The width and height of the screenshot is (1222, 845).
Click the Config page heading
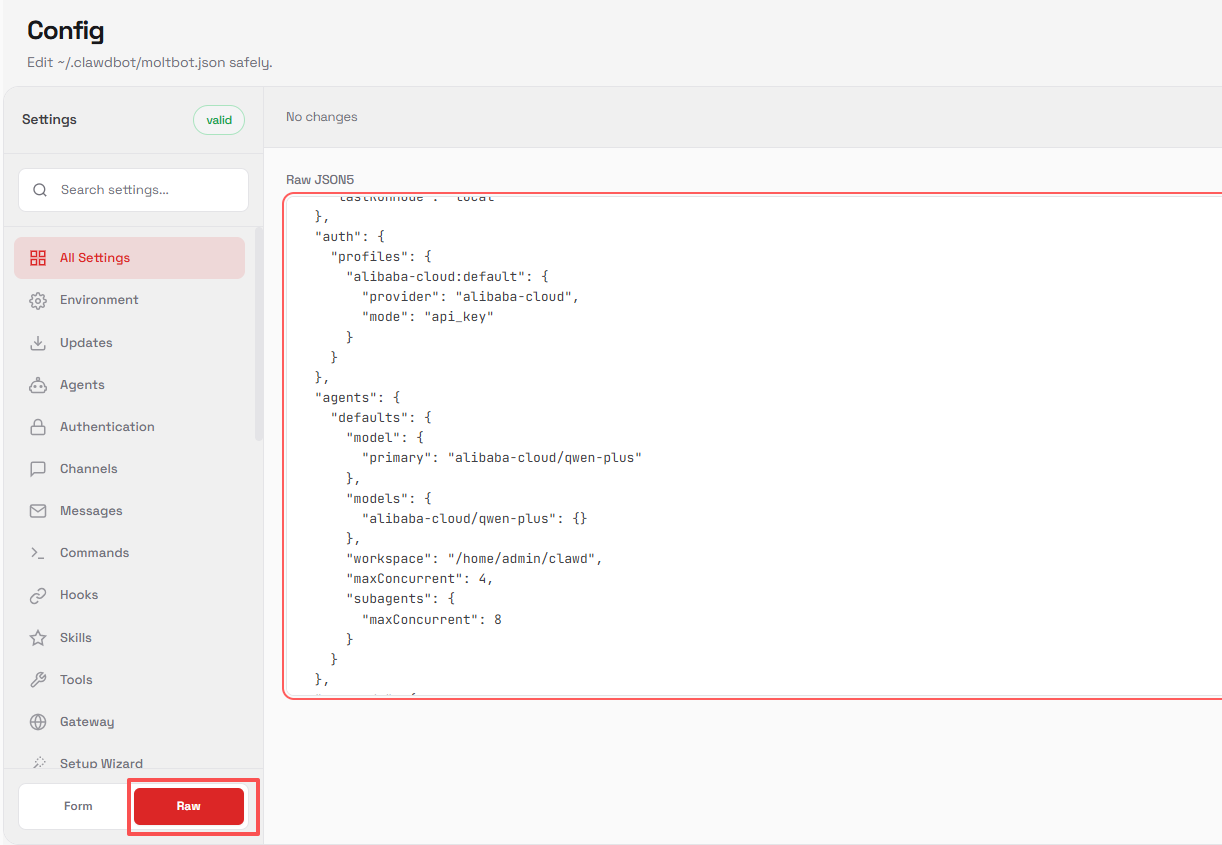tap(65, 31)
